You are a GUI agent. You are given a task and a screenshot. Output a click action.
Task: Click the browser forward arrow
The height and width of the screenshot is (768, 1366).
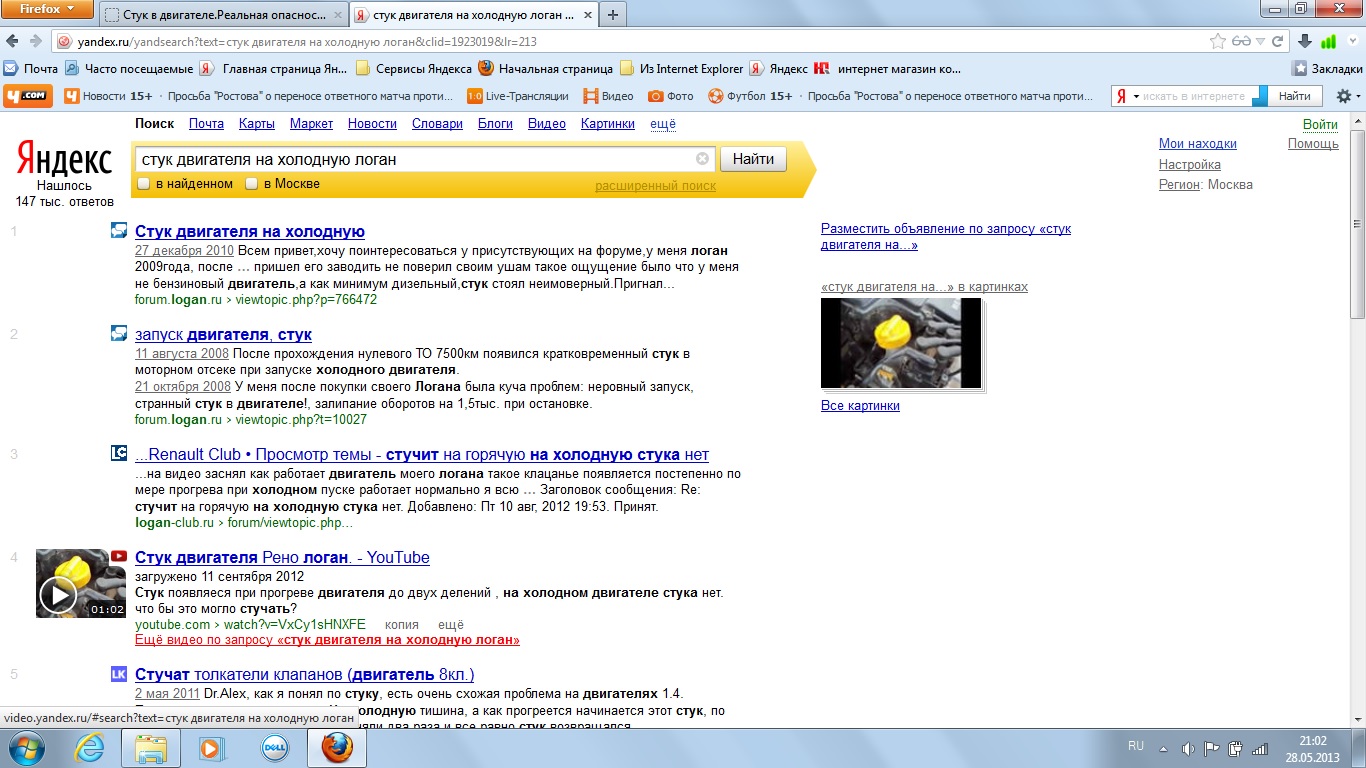pos(36,42)
